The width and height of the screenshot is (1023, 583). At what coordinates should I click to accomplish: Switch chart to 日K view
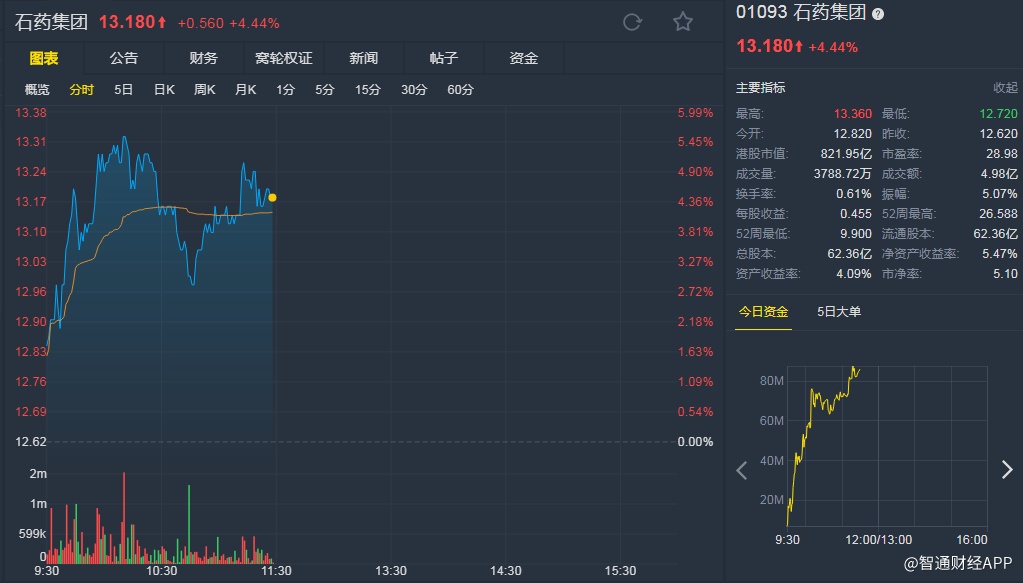click(164, 90)
